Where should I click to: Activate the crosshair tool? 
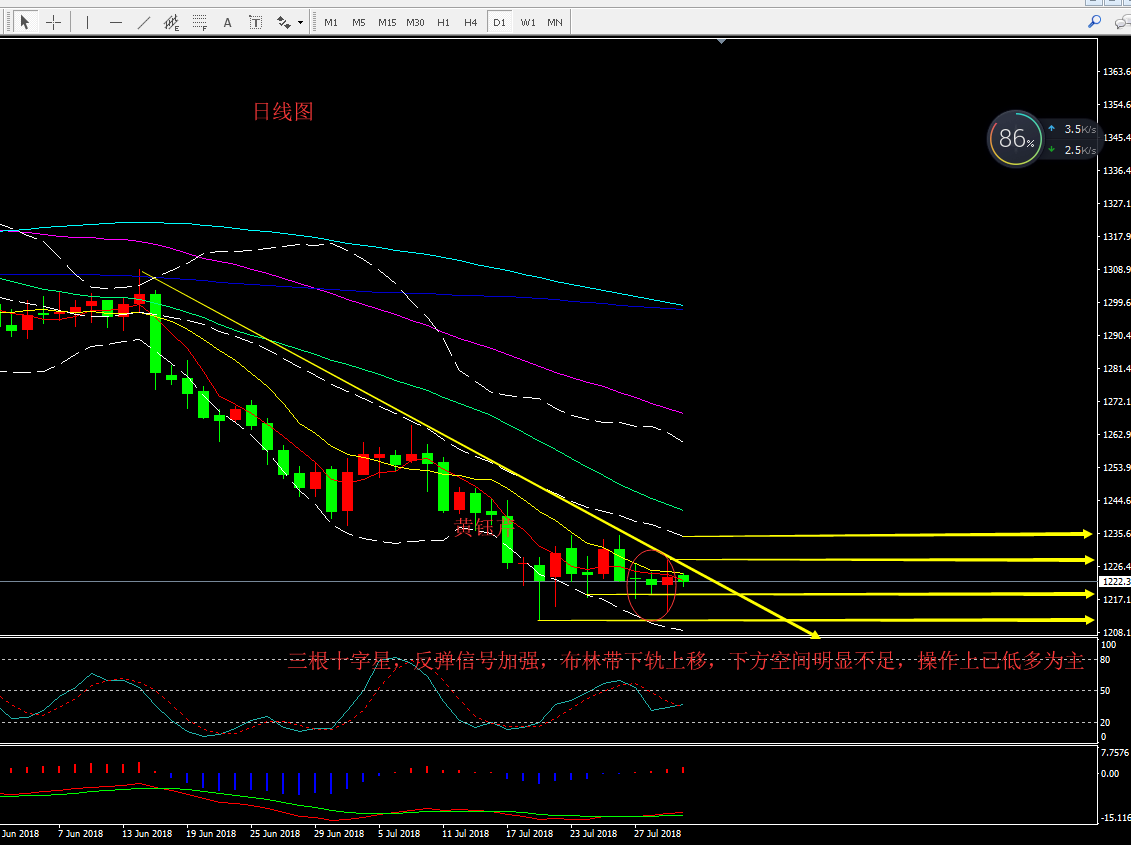click(x=53, y=22)
